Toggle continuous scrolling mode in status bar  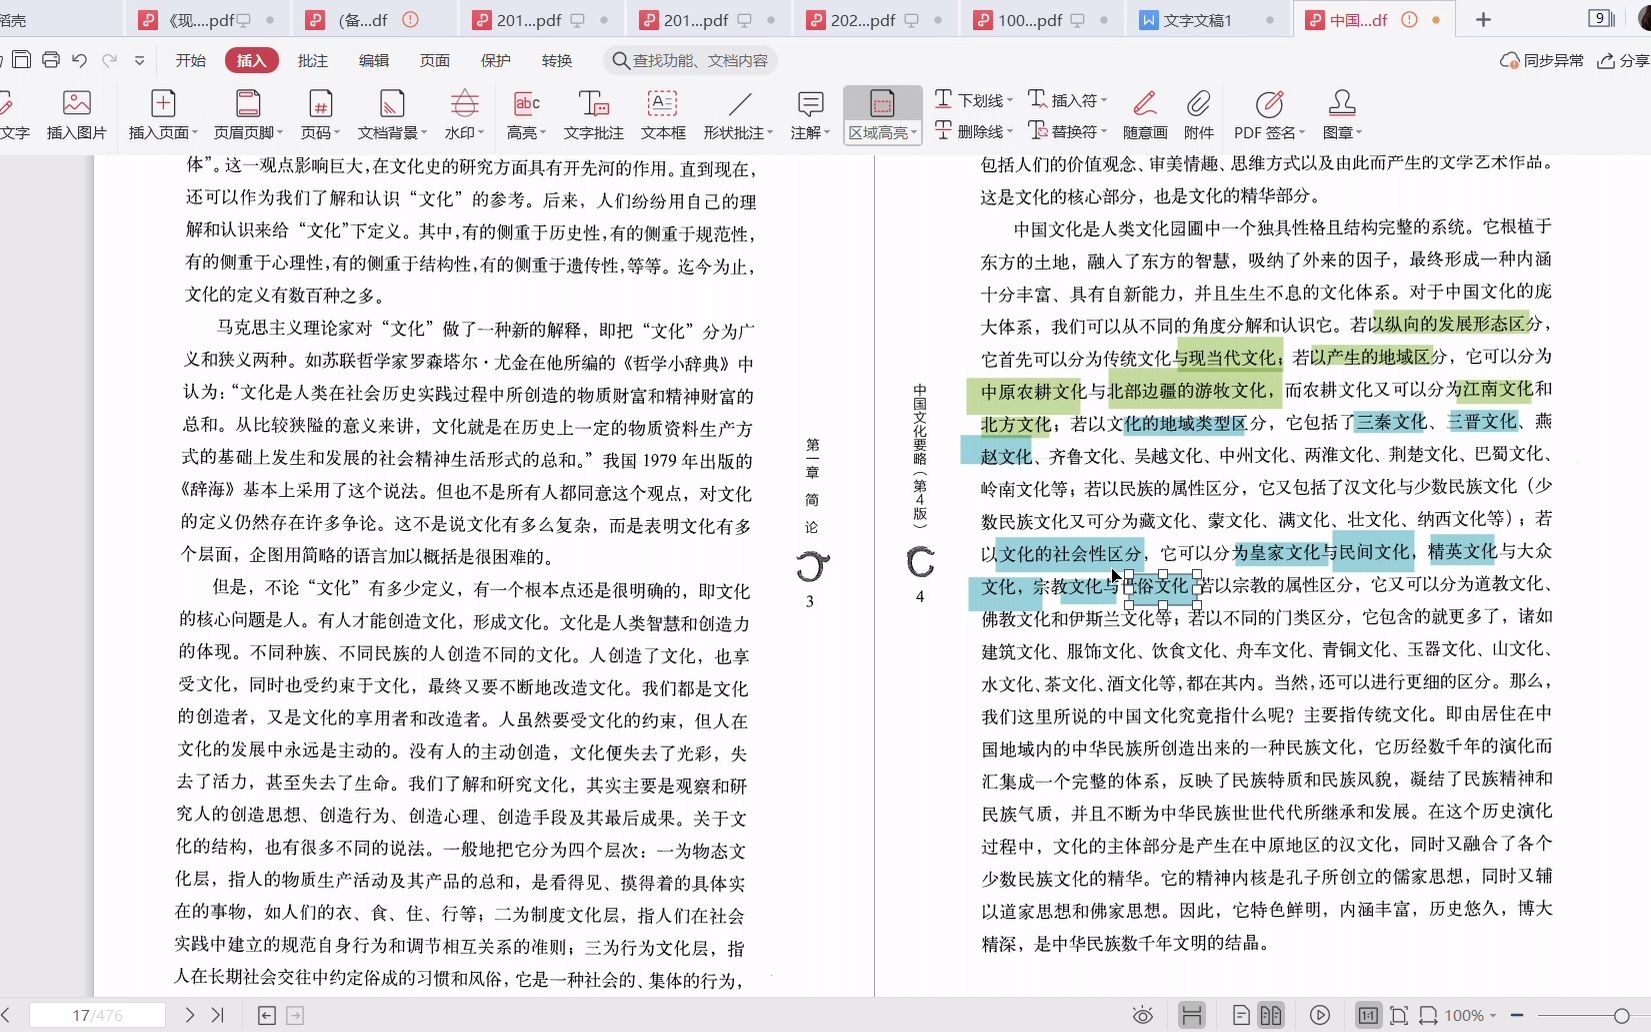click(1192, 1015)
